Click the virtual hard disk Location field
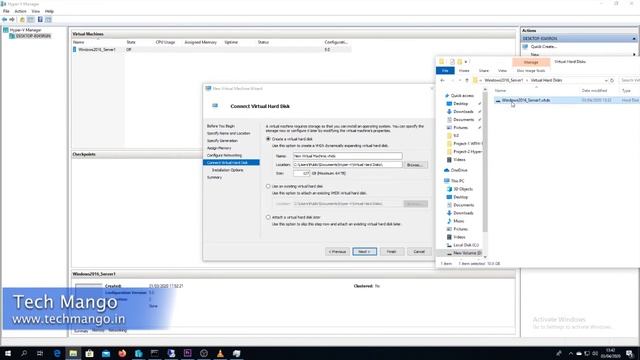The width and height of the screenshot is (640, 360). 347,164
